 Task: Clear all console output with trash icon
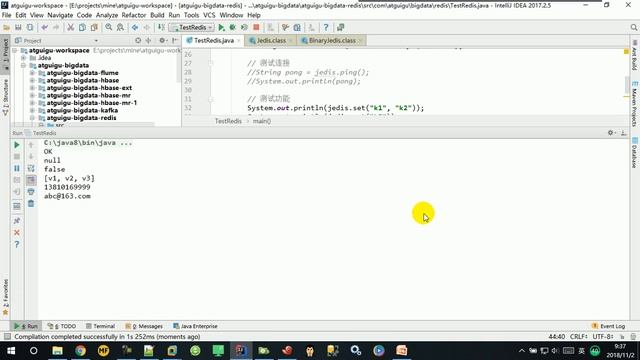31,203
